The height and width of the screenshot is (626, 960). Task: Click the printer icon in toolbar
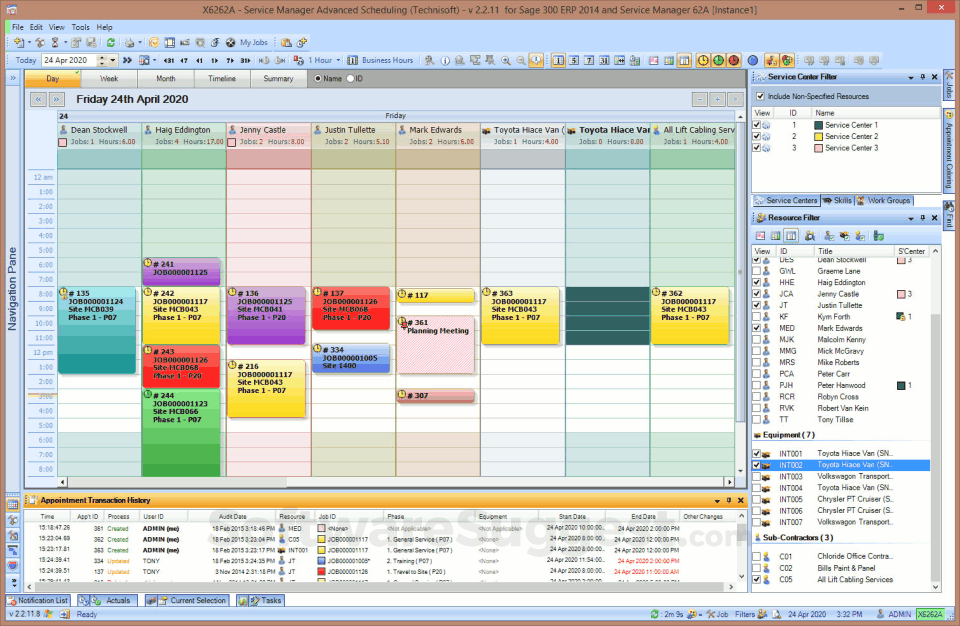click(x=129, y=43)
